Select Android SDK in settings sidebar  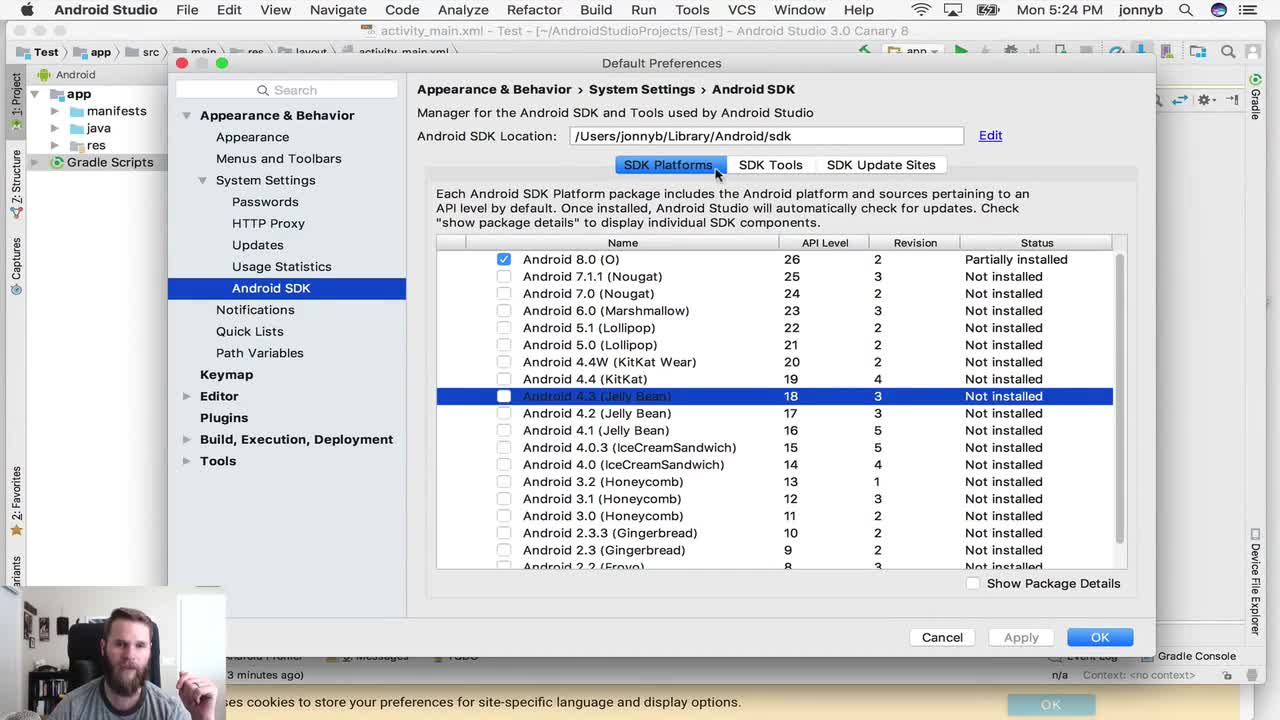(x=287, y=288)
